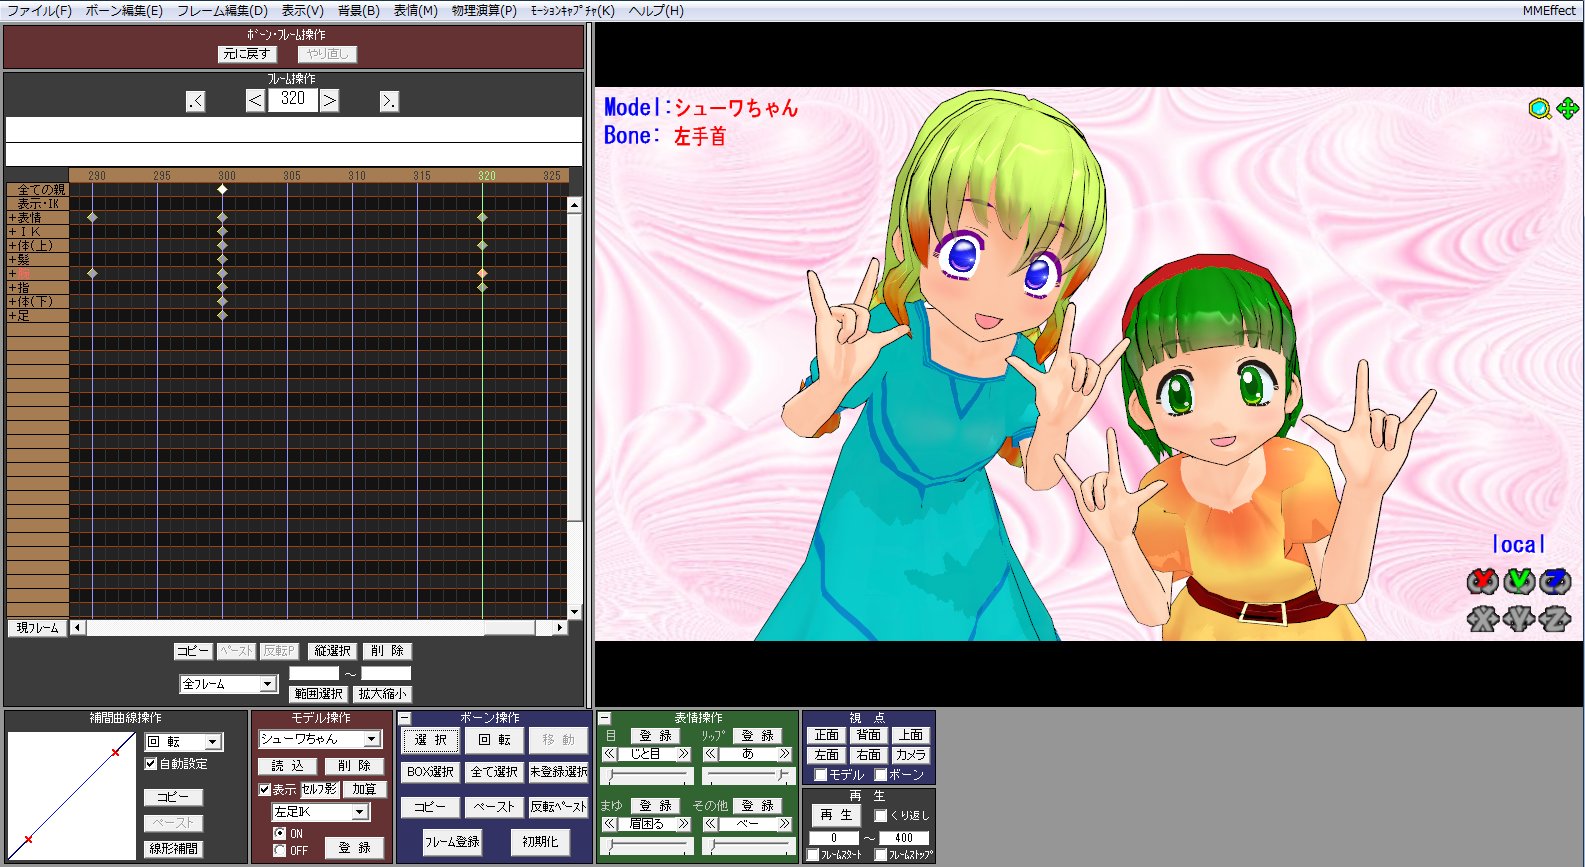
Task: Click the red X-axis rotation icon
Action: [1482, 581]
